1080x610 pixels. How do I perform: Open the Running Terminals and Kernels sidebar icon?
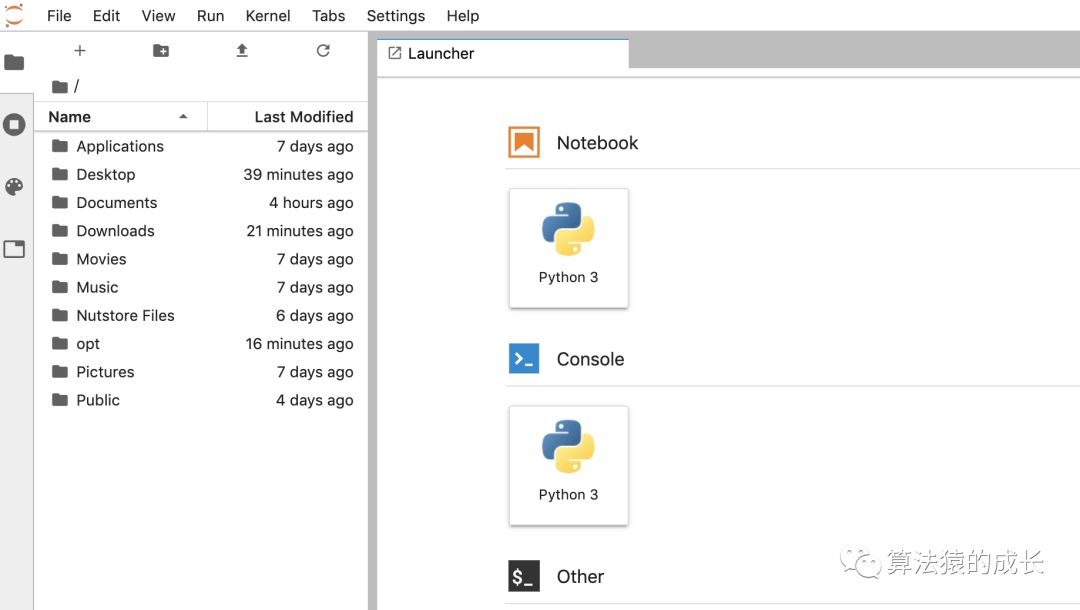(14, 125)
